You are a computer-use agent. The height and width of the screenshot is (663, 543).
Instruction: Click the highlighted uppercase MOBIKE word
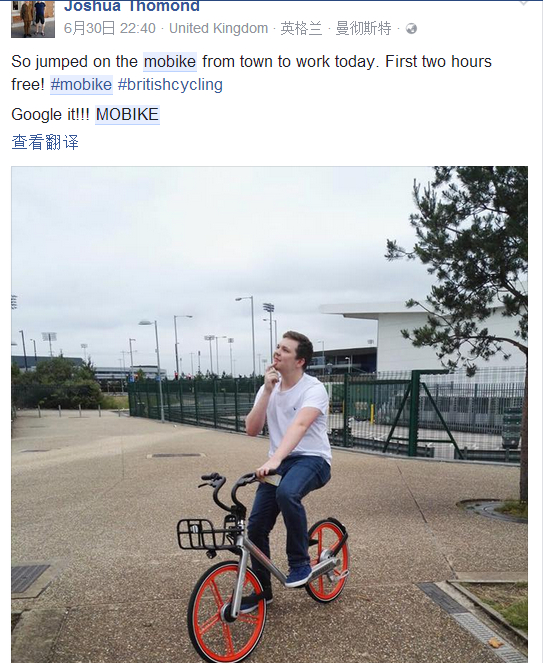click(127, 115)
